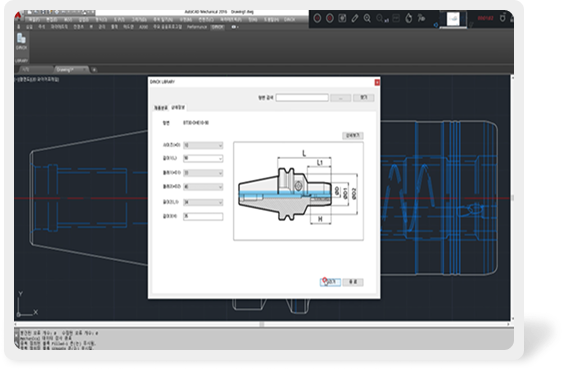
Task: Click the model search text field
Action: point(302,98)
